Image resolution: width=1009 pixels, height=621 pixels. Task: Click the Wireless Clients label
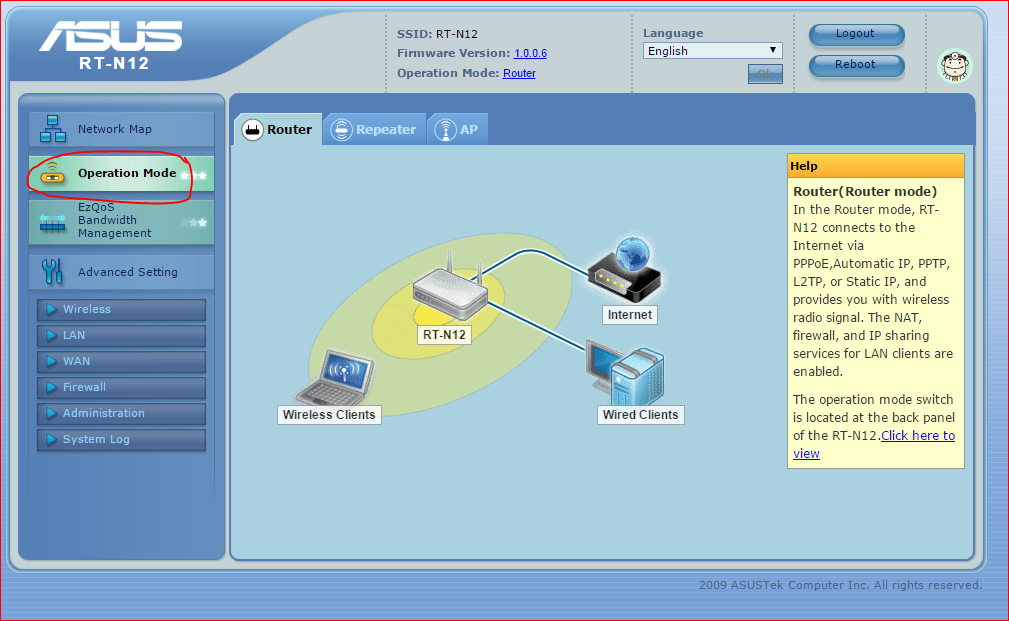pyautogui.click(x=329, y=415)
